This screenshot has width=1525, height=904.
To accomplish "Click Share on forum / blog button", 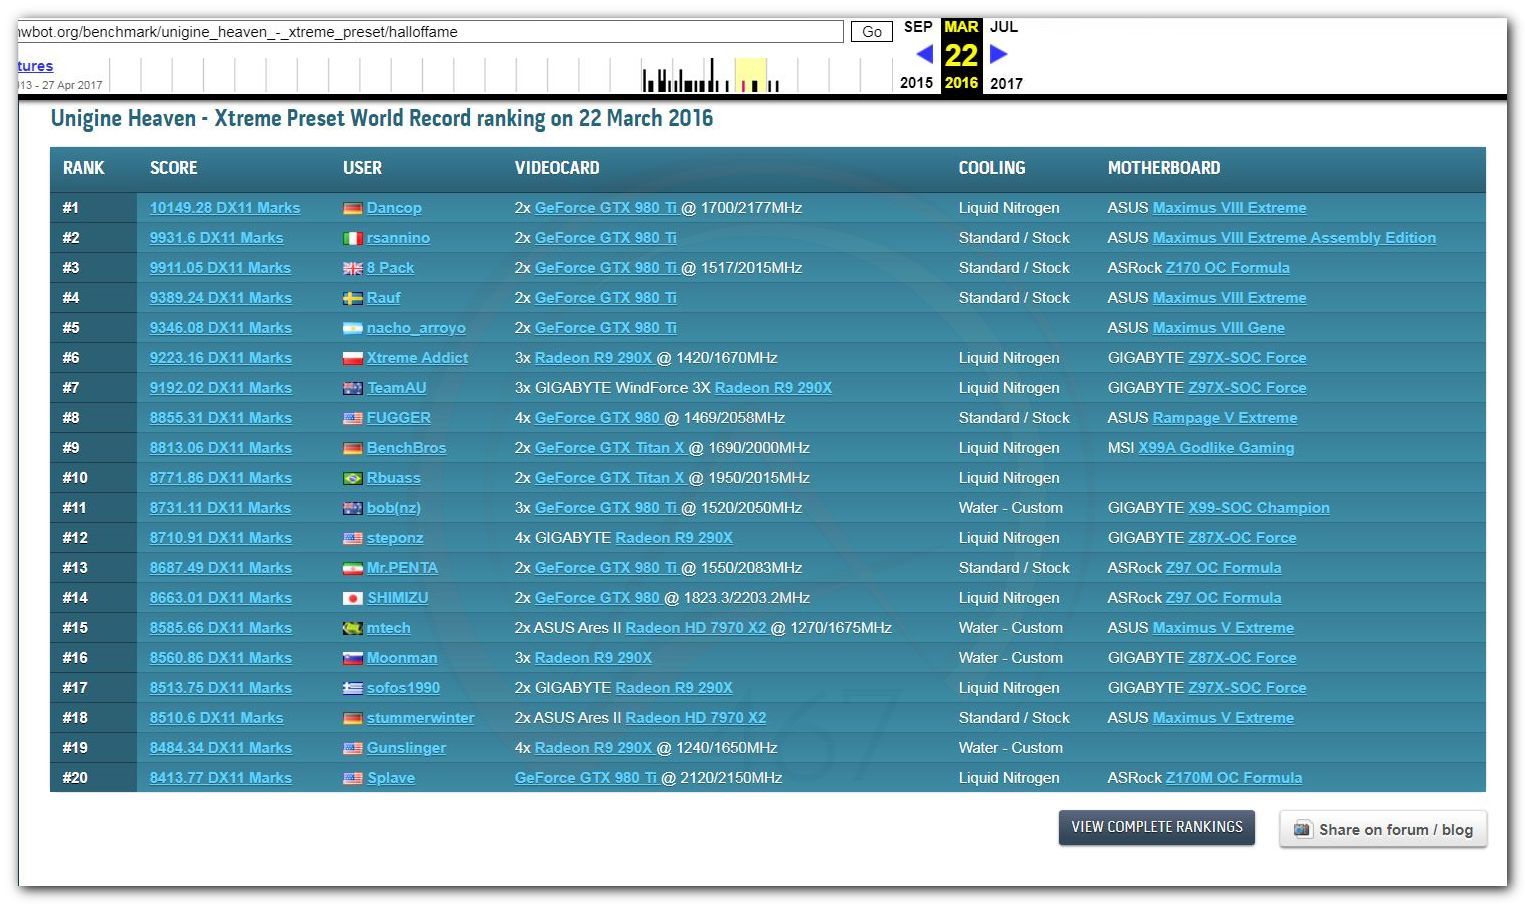I will tap(1383, 829).
